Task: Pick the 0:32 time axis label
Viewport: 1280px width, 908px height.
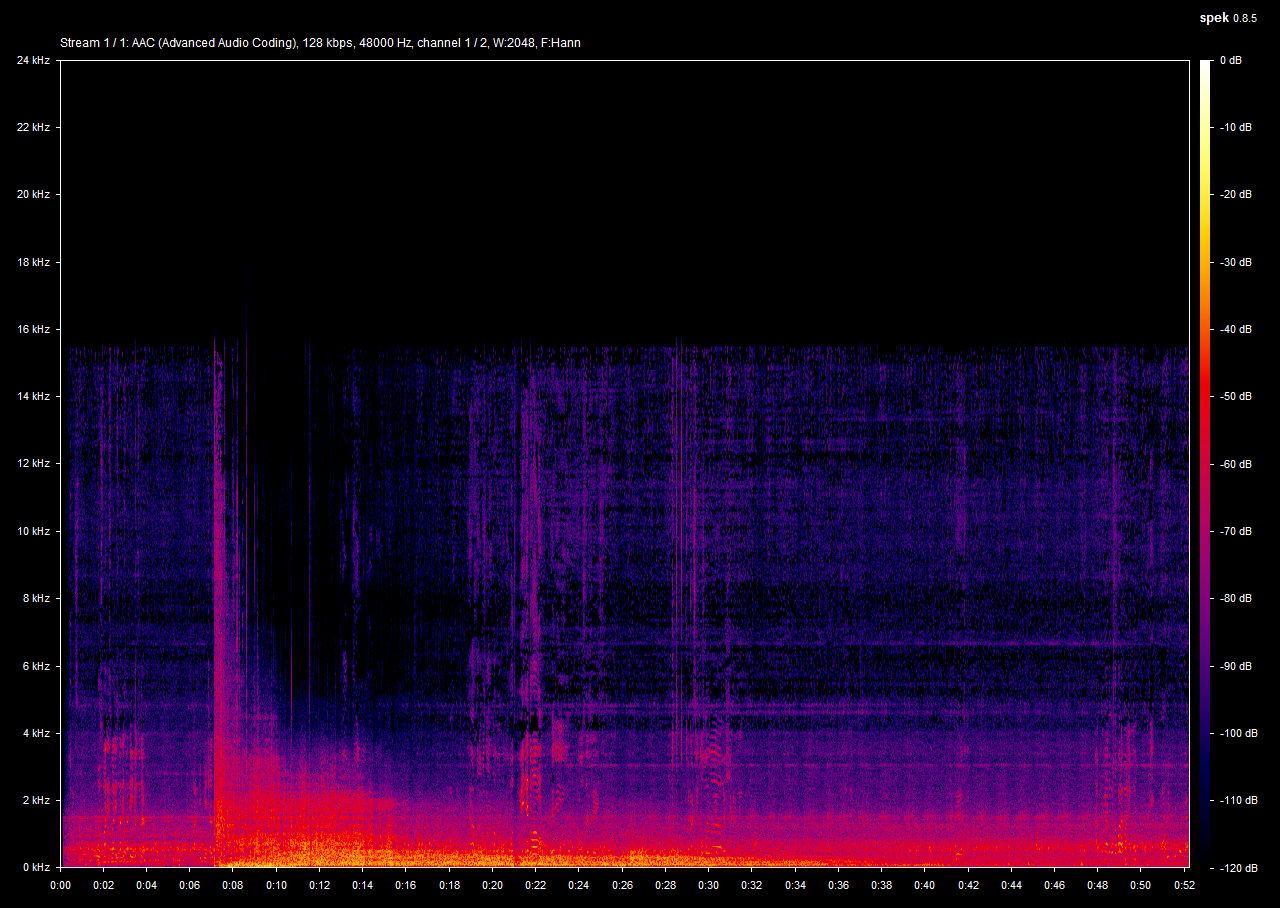Action: tap(752, 885)
